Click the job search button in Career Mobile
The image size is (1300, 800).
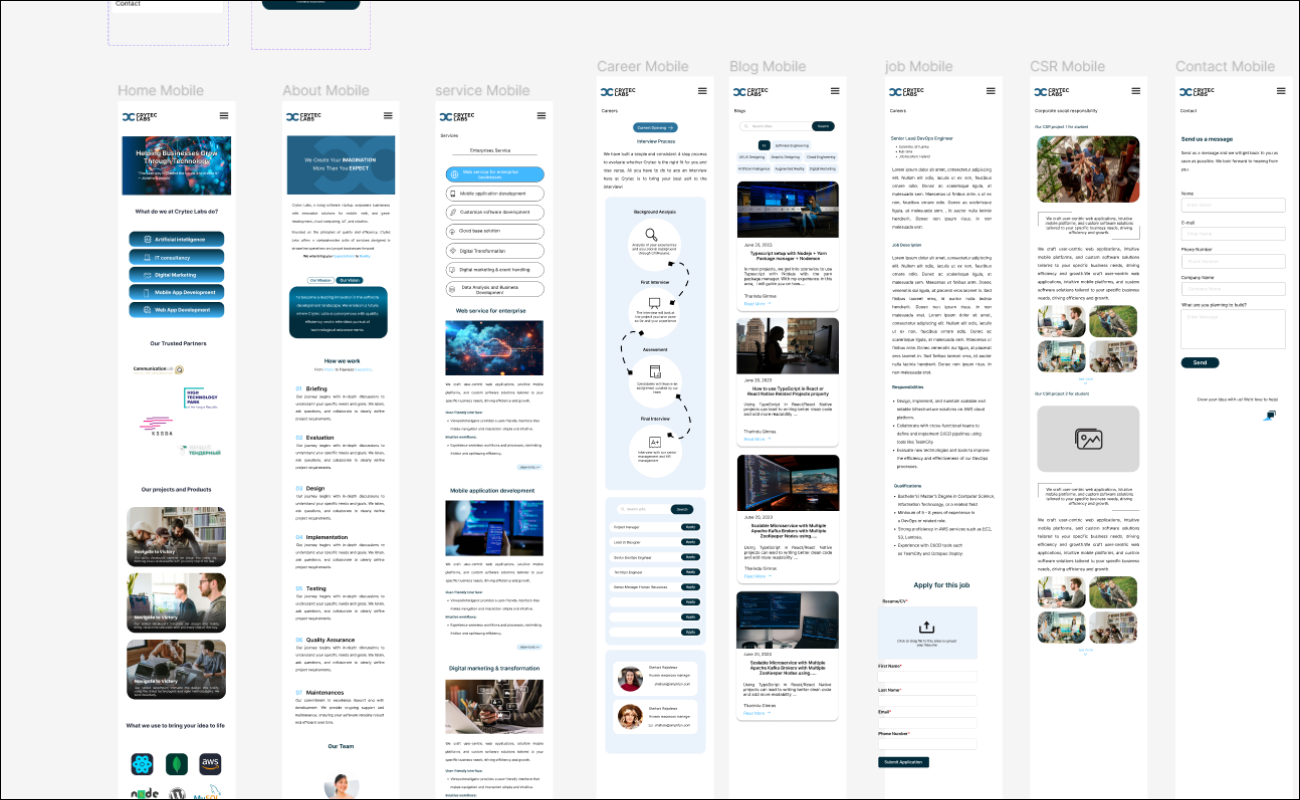coord(682,509)
